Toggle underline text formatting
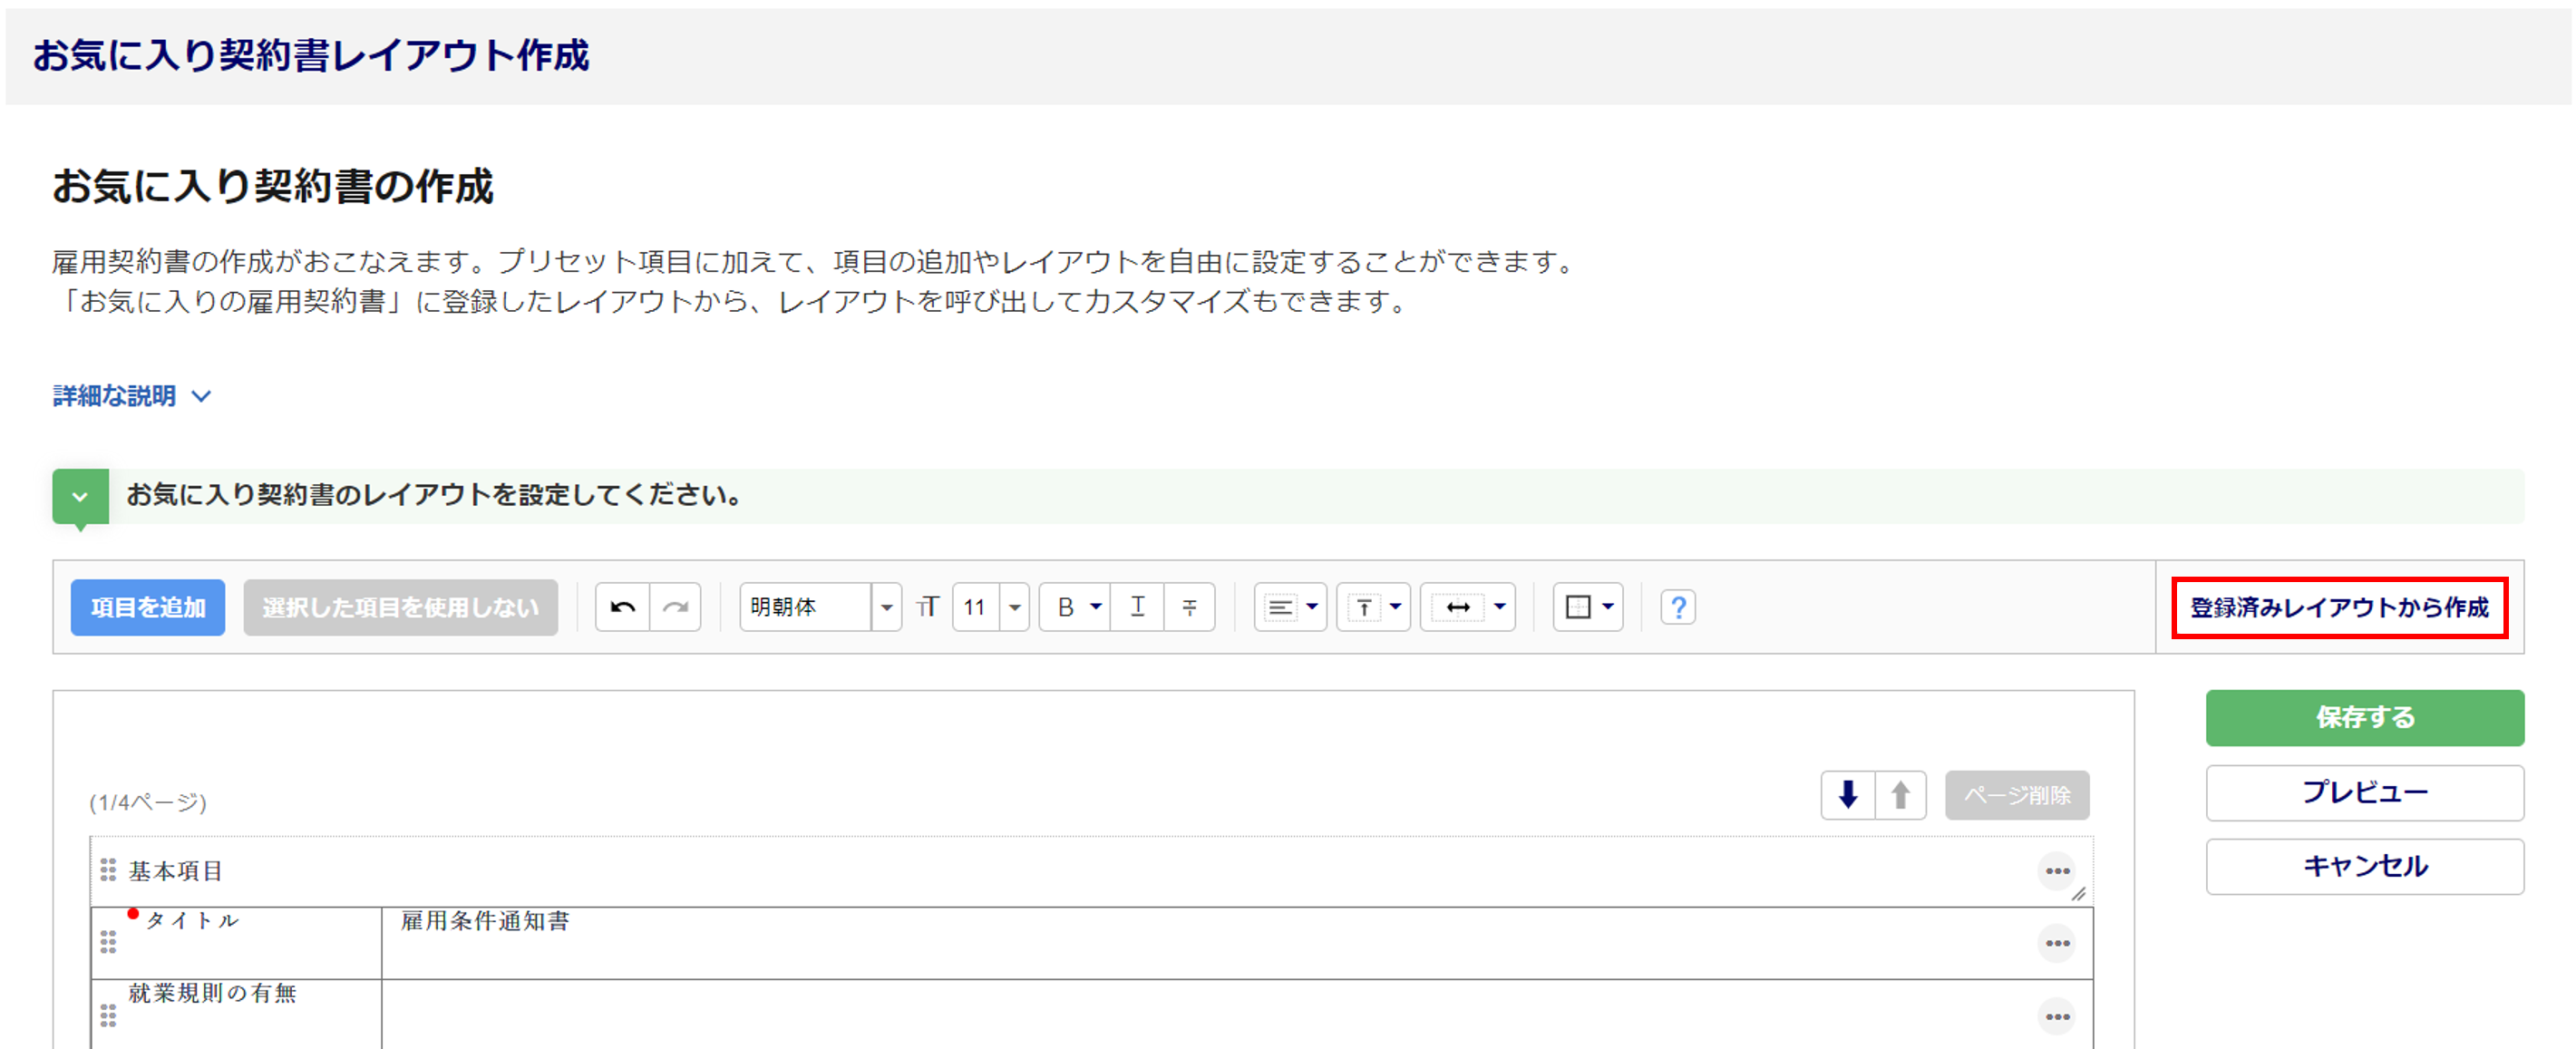The image size is (2576, 1049). [1137, 607]
